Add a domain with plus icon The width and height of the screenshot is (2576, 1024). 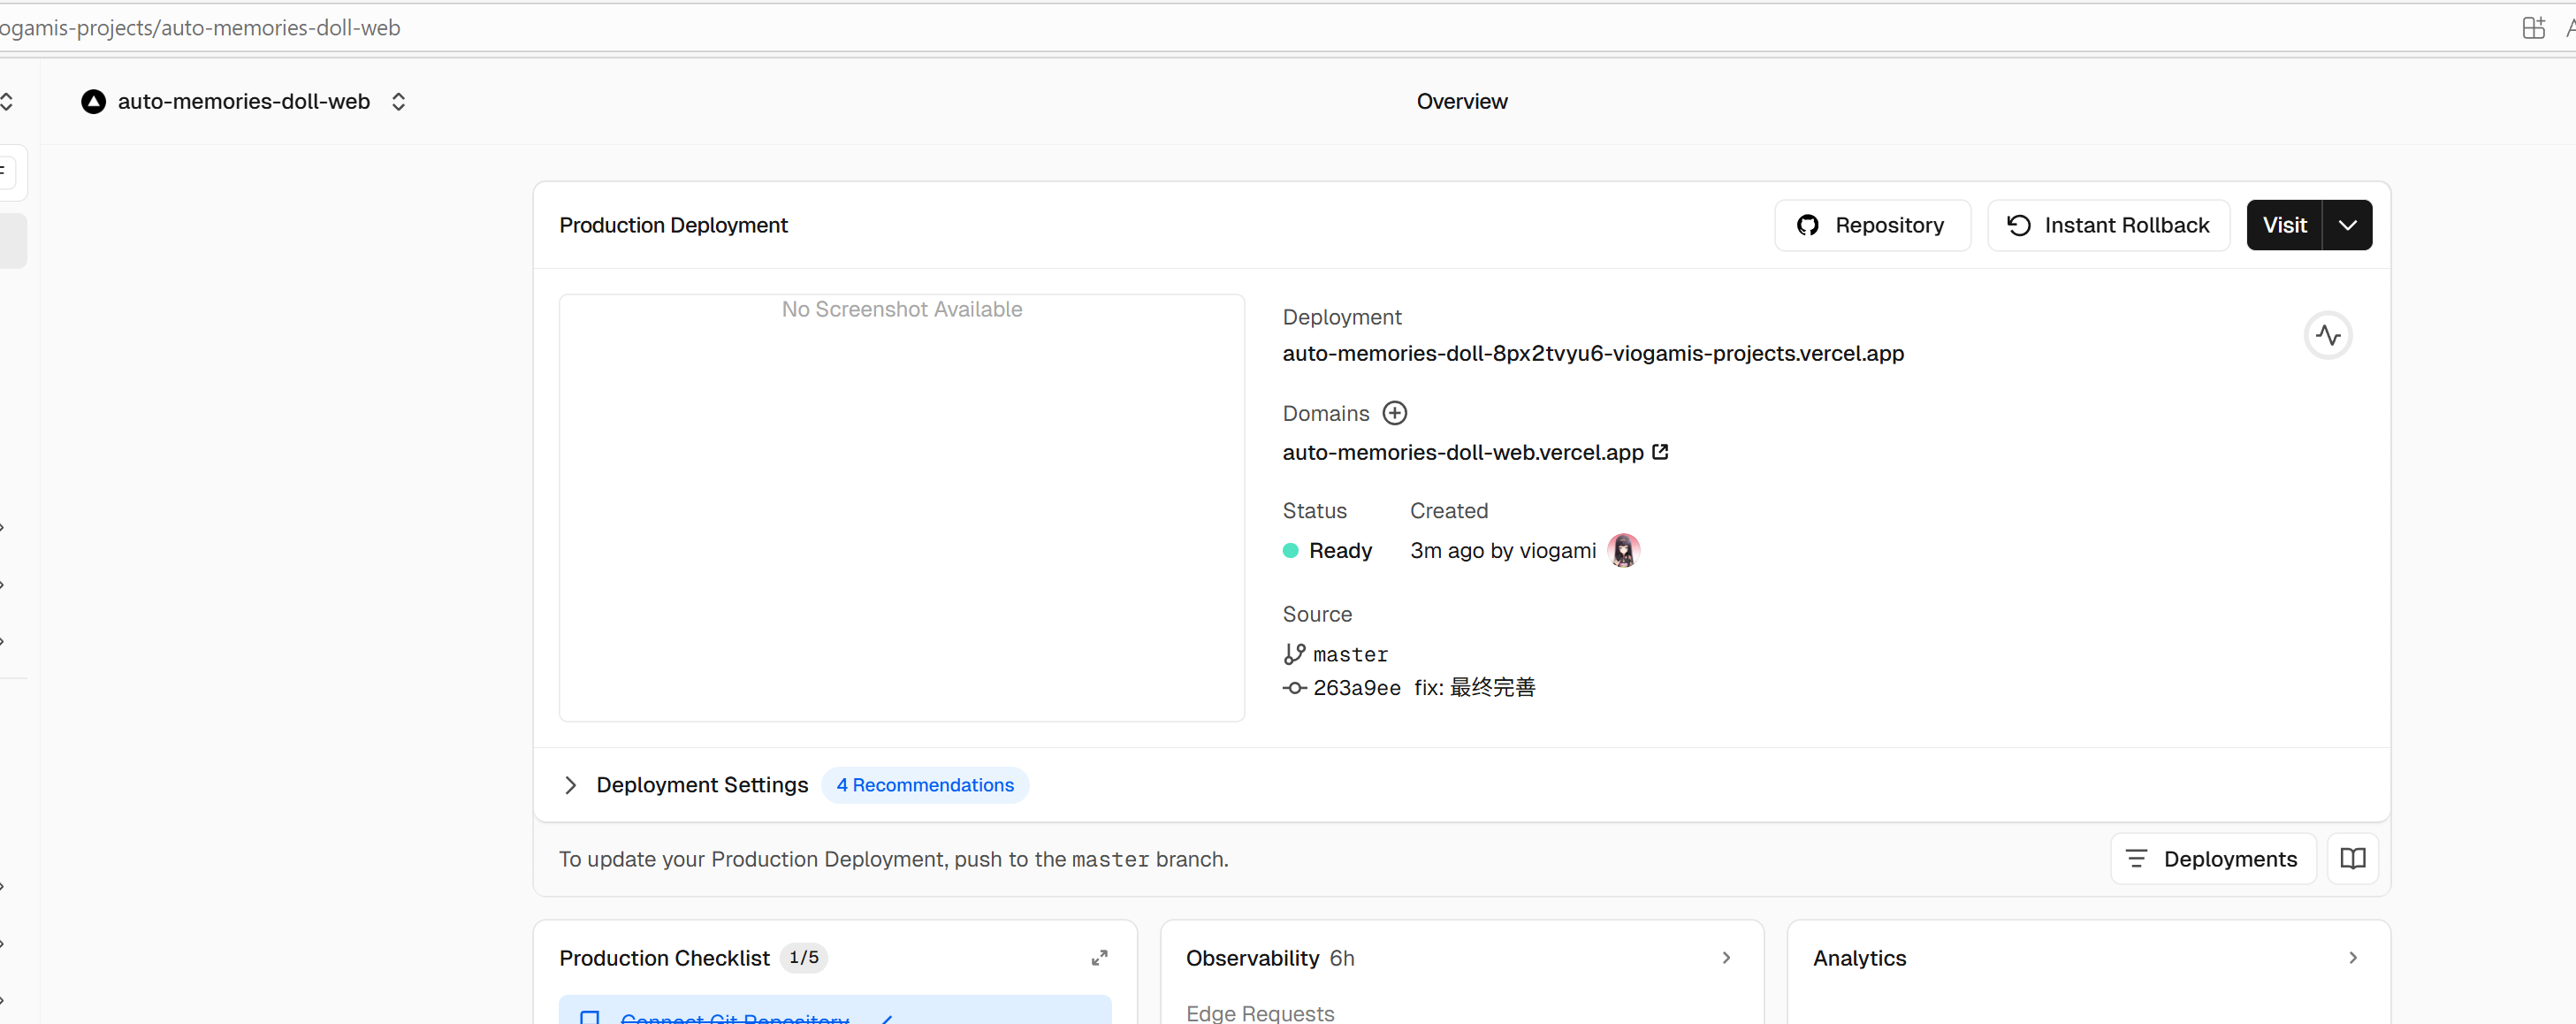[1394, 413]
